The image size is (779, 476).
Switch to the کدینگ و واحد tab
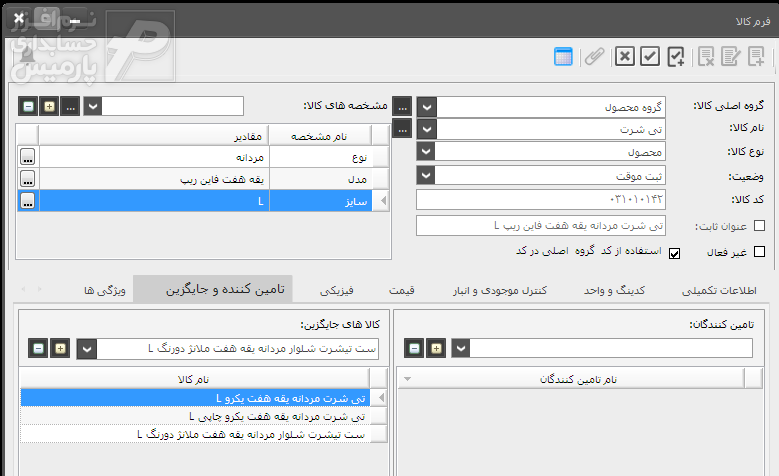pyautogui.click(x=614, y=290)
